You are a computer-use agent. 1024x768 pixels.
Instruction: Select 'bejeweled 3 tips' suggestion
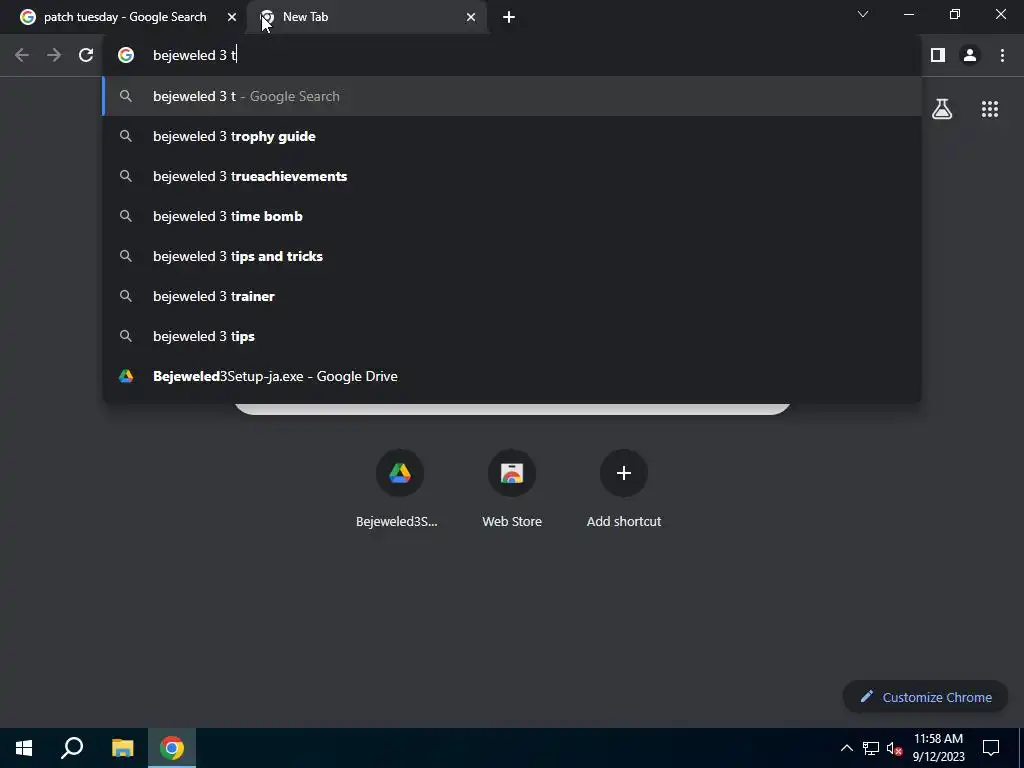click(x=512, y=336)
